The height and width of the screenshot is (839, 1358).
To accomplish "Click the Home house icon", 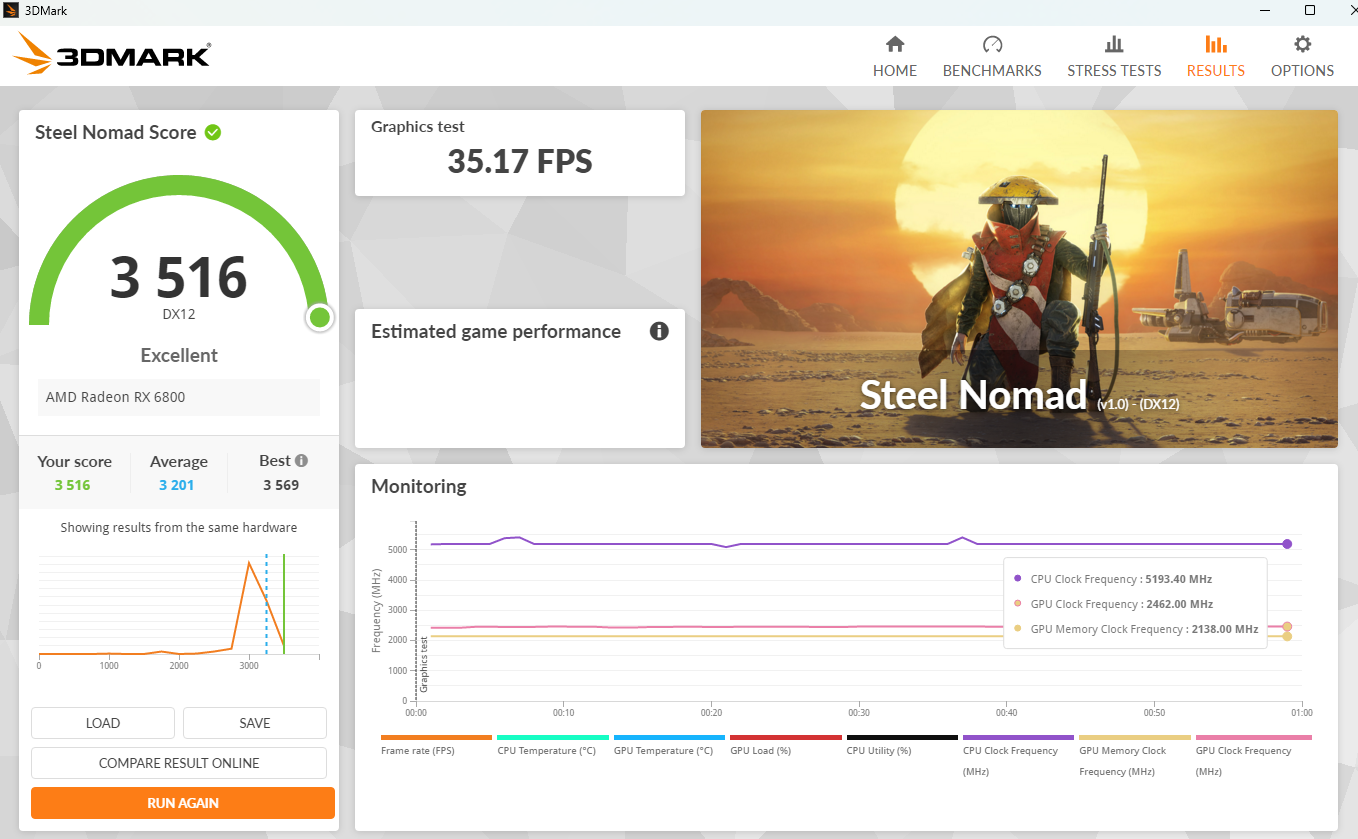I will pyautogui.click(x=895, y=44).
